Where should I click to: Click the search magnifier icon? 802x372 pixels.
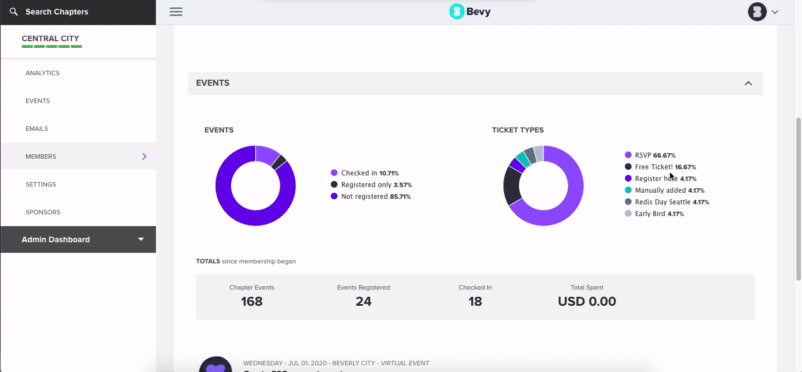click(14, 12)
